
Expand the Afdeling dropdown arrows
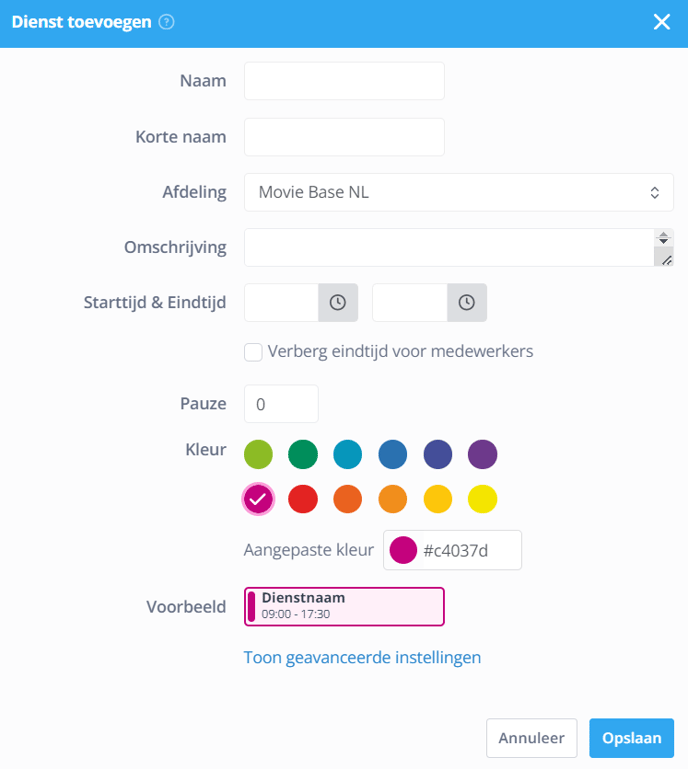[655, 193]
